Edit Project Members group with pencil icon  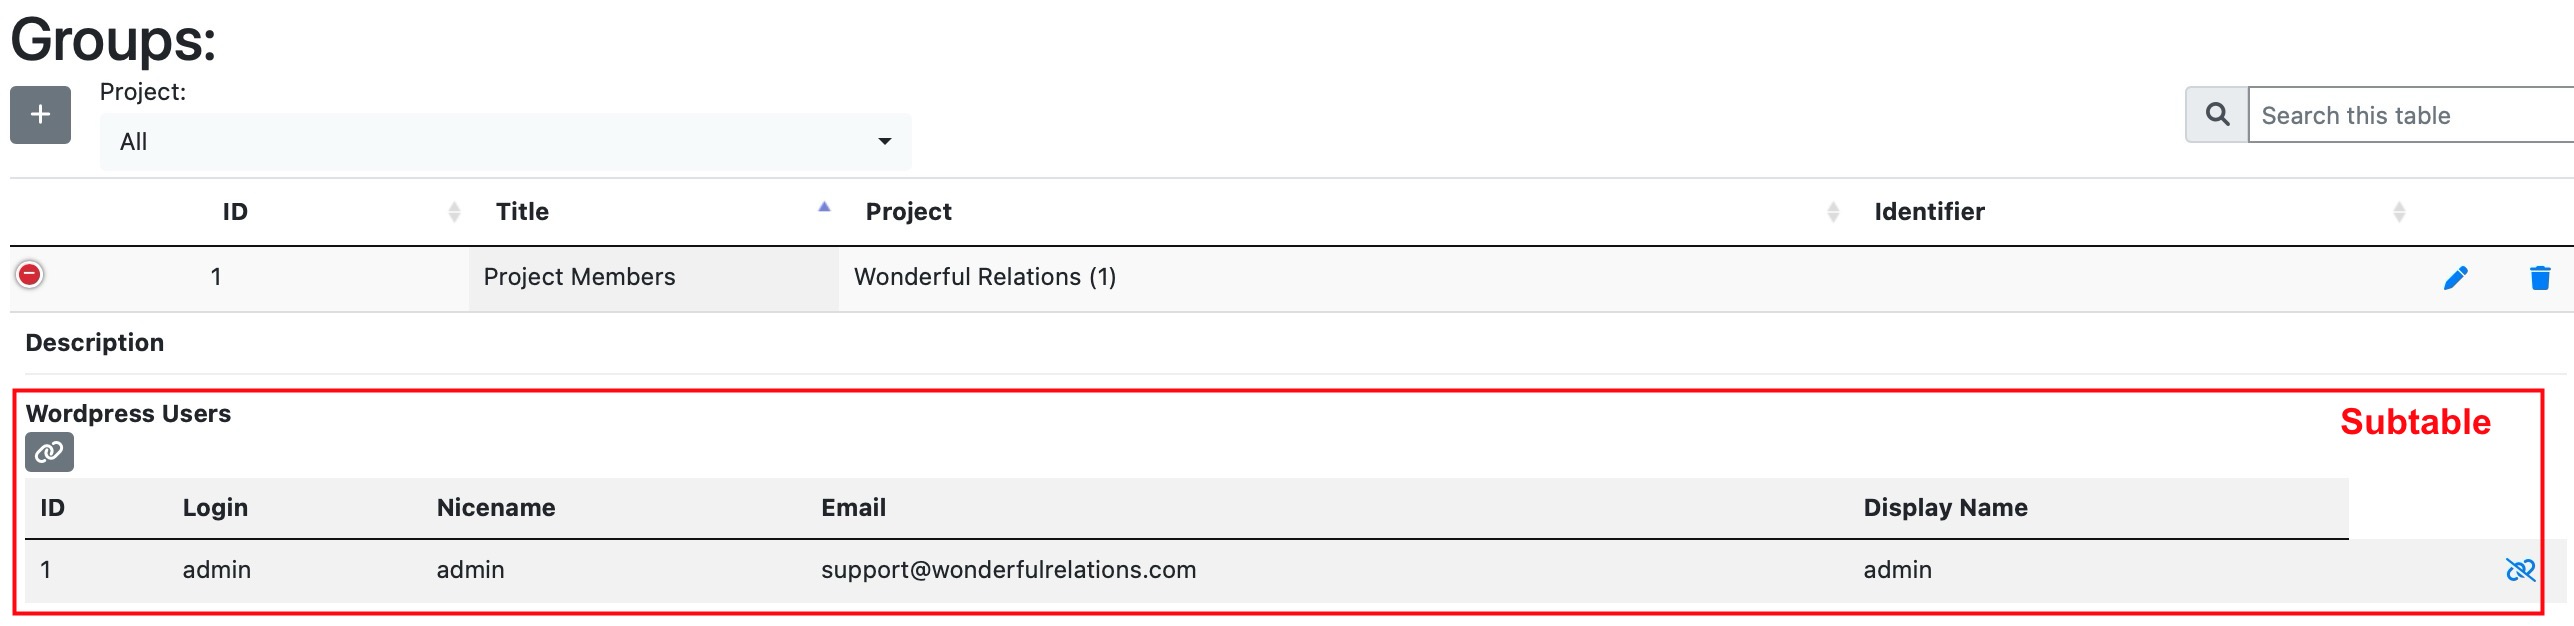click(x=2455, y=278)
